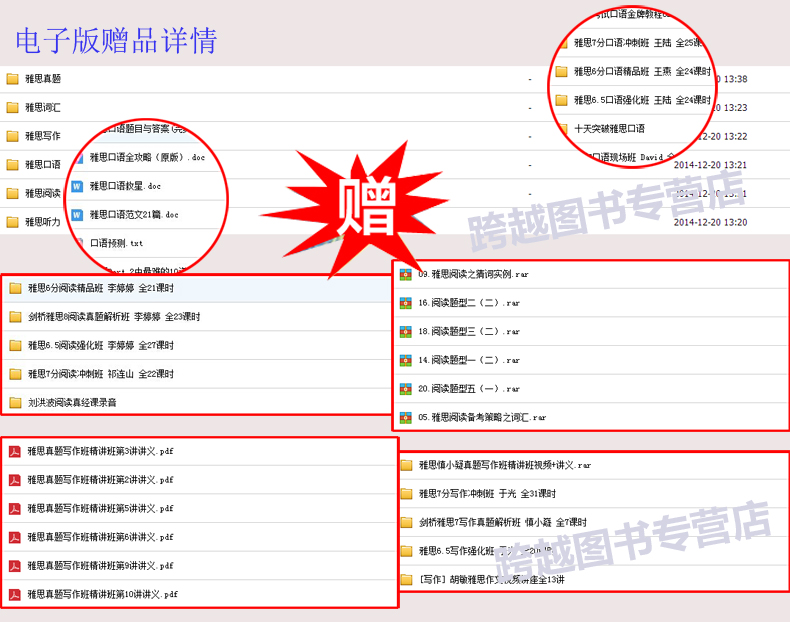Image resolution: width=790 pixels, height=622 pixels.
Task: Open the 雅思听力 folder icon
Action: tap(13, 222)
